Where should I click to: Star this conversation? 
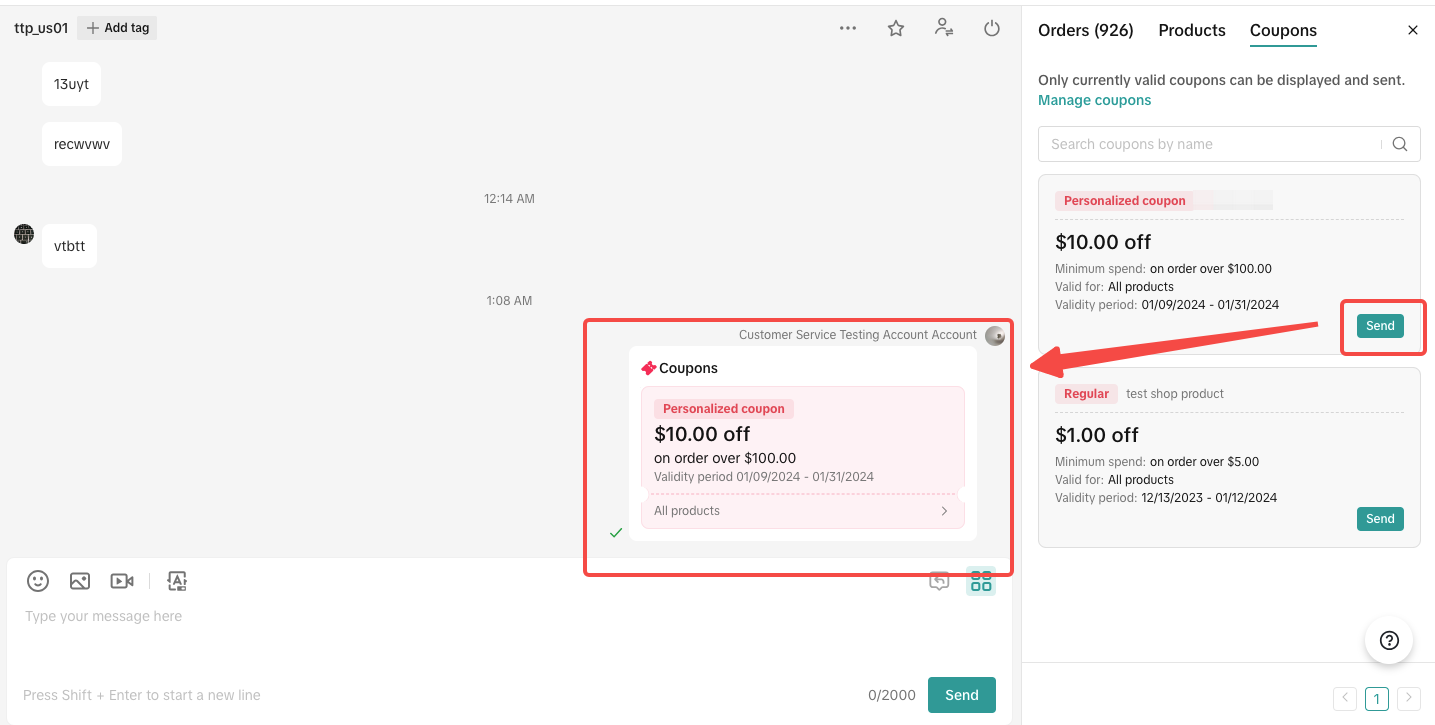[896, 28]
